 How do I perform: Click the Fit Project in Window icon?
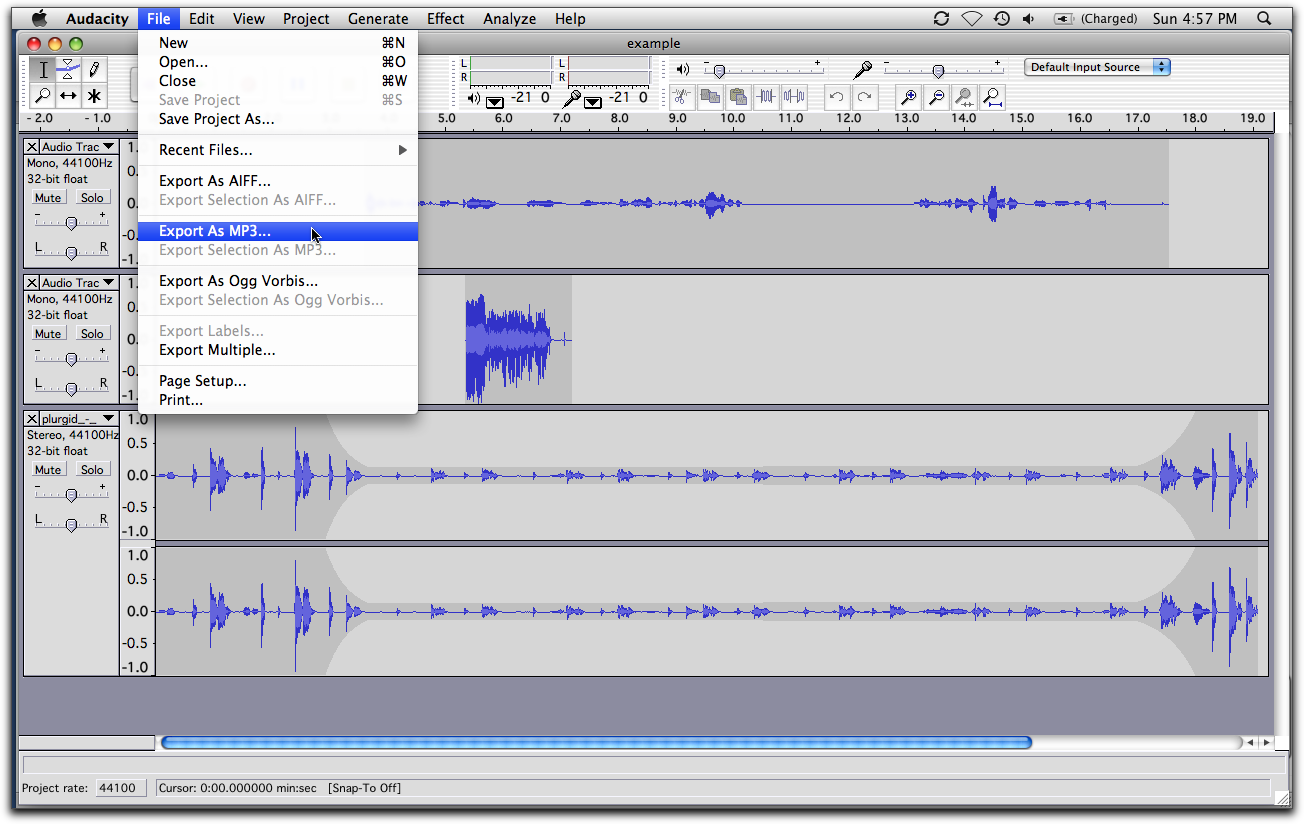pyautogui.click(x=991, y=96)
